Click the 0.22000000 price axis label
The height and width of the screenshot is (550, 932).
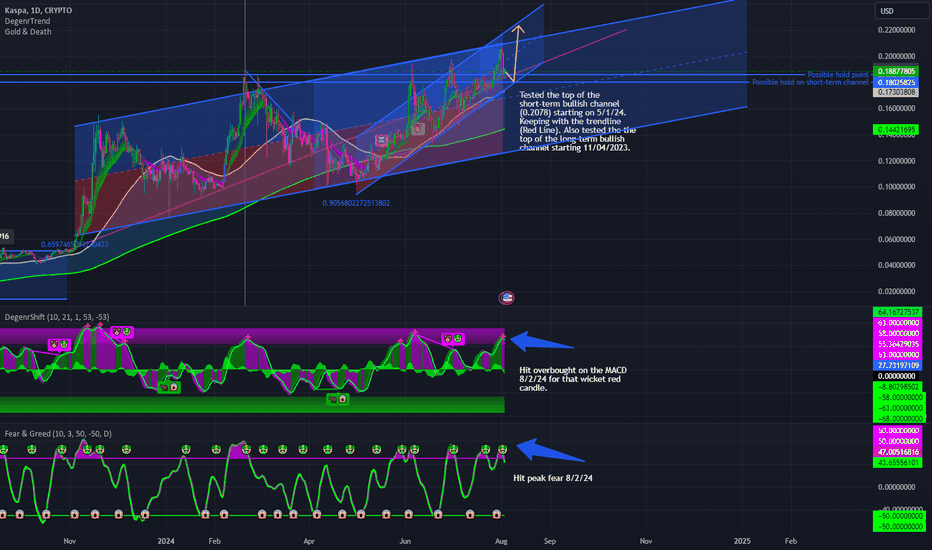coord(896,30)
